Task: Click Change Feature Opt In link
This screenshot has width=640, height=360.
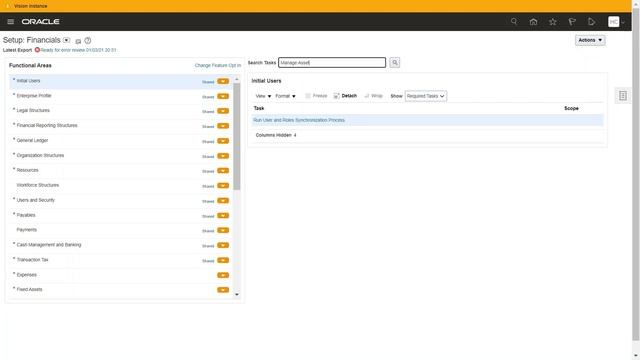Action: tap(218, 65)
